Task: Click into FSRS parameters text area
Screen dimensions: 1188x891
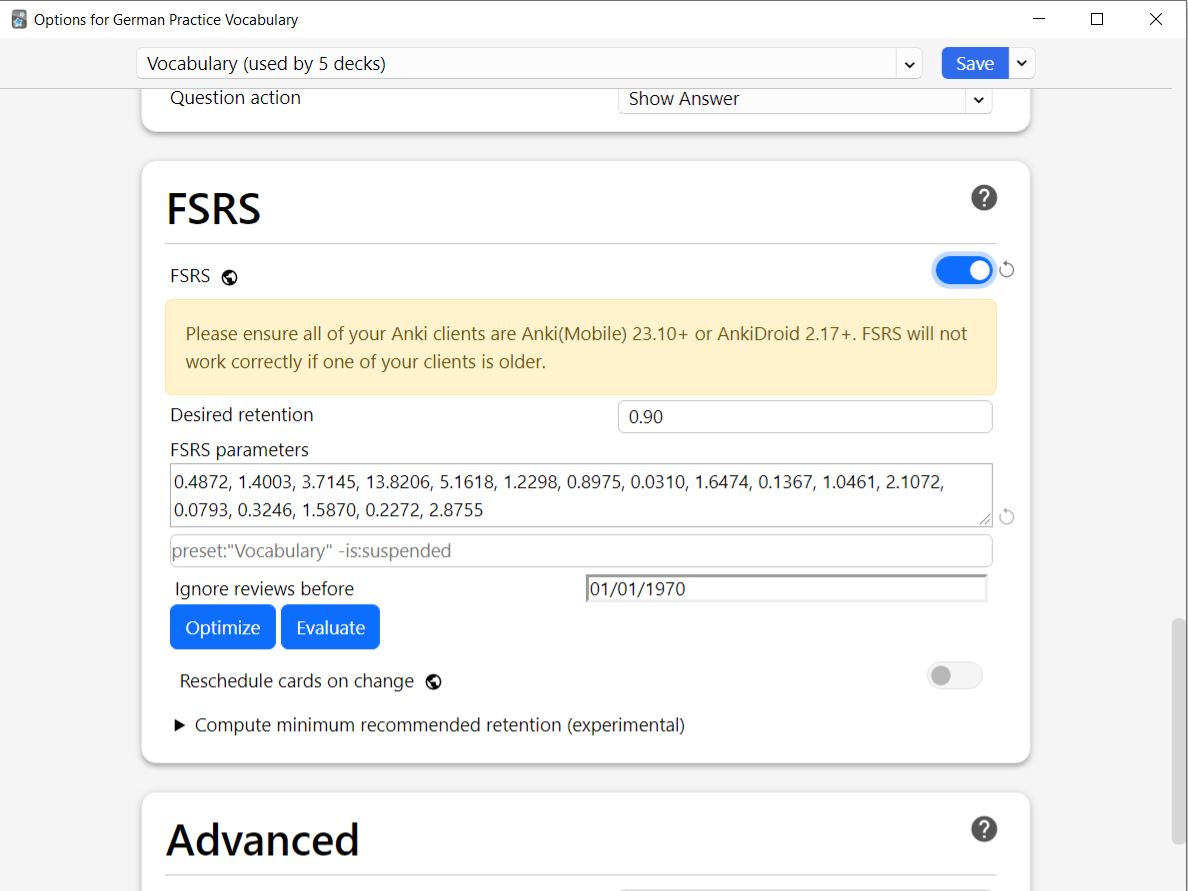Action: (x=581, y=496)
